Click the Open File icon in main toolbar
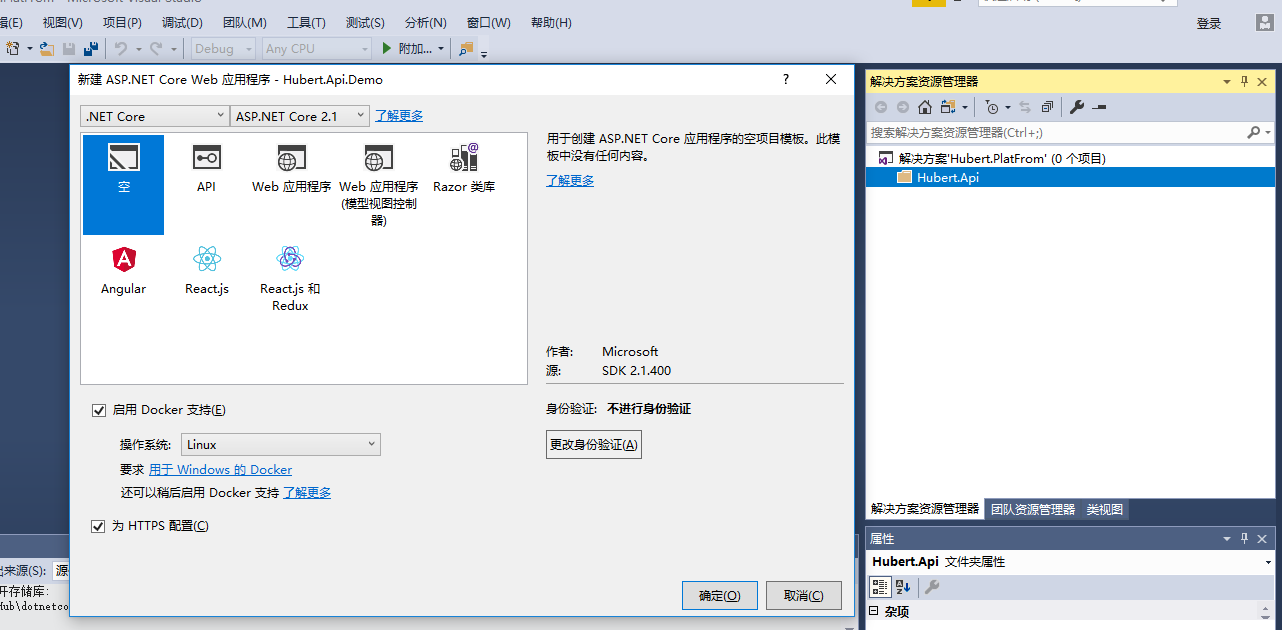The height and width of the screenshot is (630, 1282). (46, 48)
